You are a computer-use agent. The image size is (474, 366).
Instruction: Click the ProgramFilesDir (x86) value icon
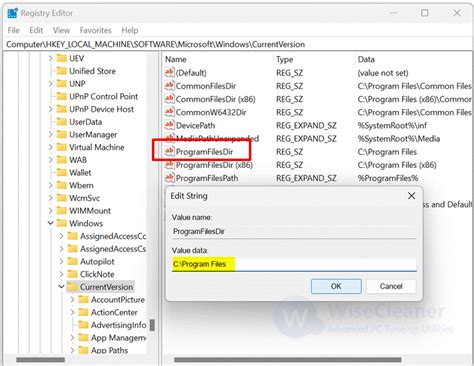[169, 165]
